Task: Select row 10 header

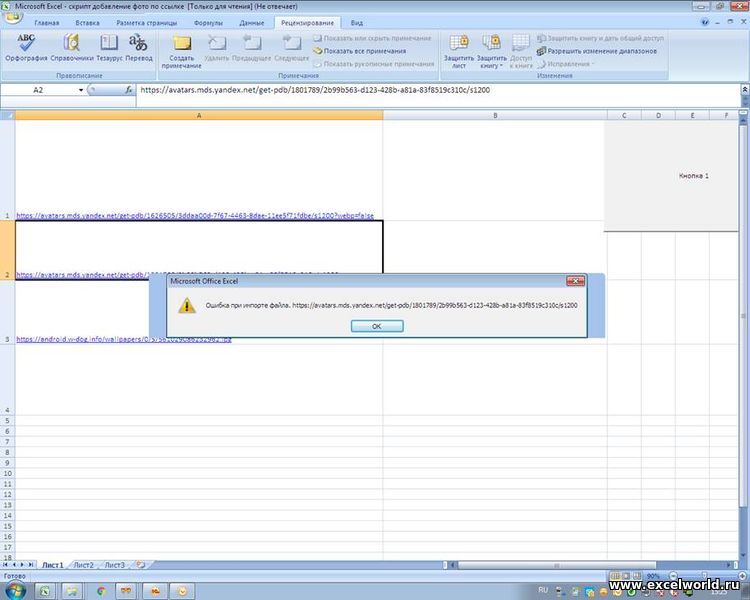Action: click(x=7, y=473)
